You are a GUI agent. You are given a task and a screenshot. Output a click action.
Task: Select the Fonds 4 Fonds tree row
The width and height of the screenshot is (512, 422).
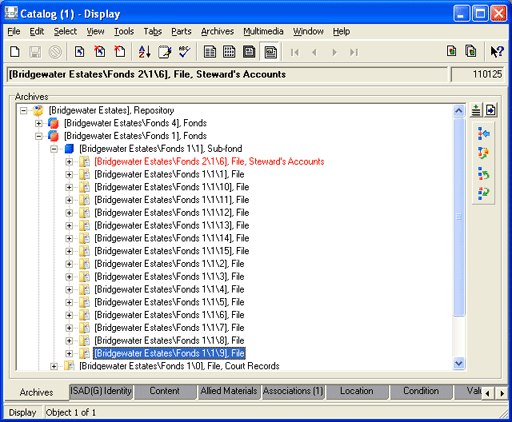coord(135,123)
